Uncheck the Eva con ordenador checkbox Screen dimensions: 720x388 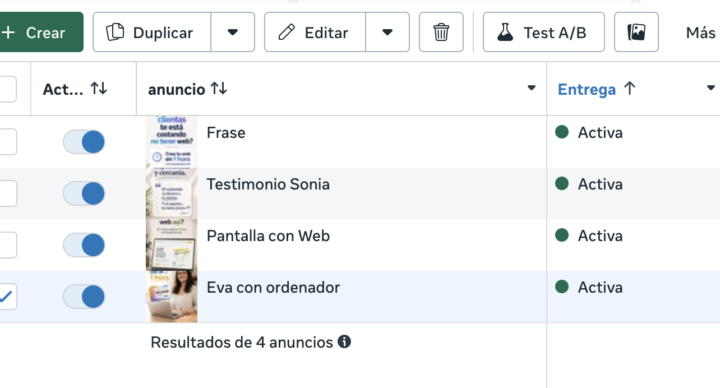tap(7, 297)
